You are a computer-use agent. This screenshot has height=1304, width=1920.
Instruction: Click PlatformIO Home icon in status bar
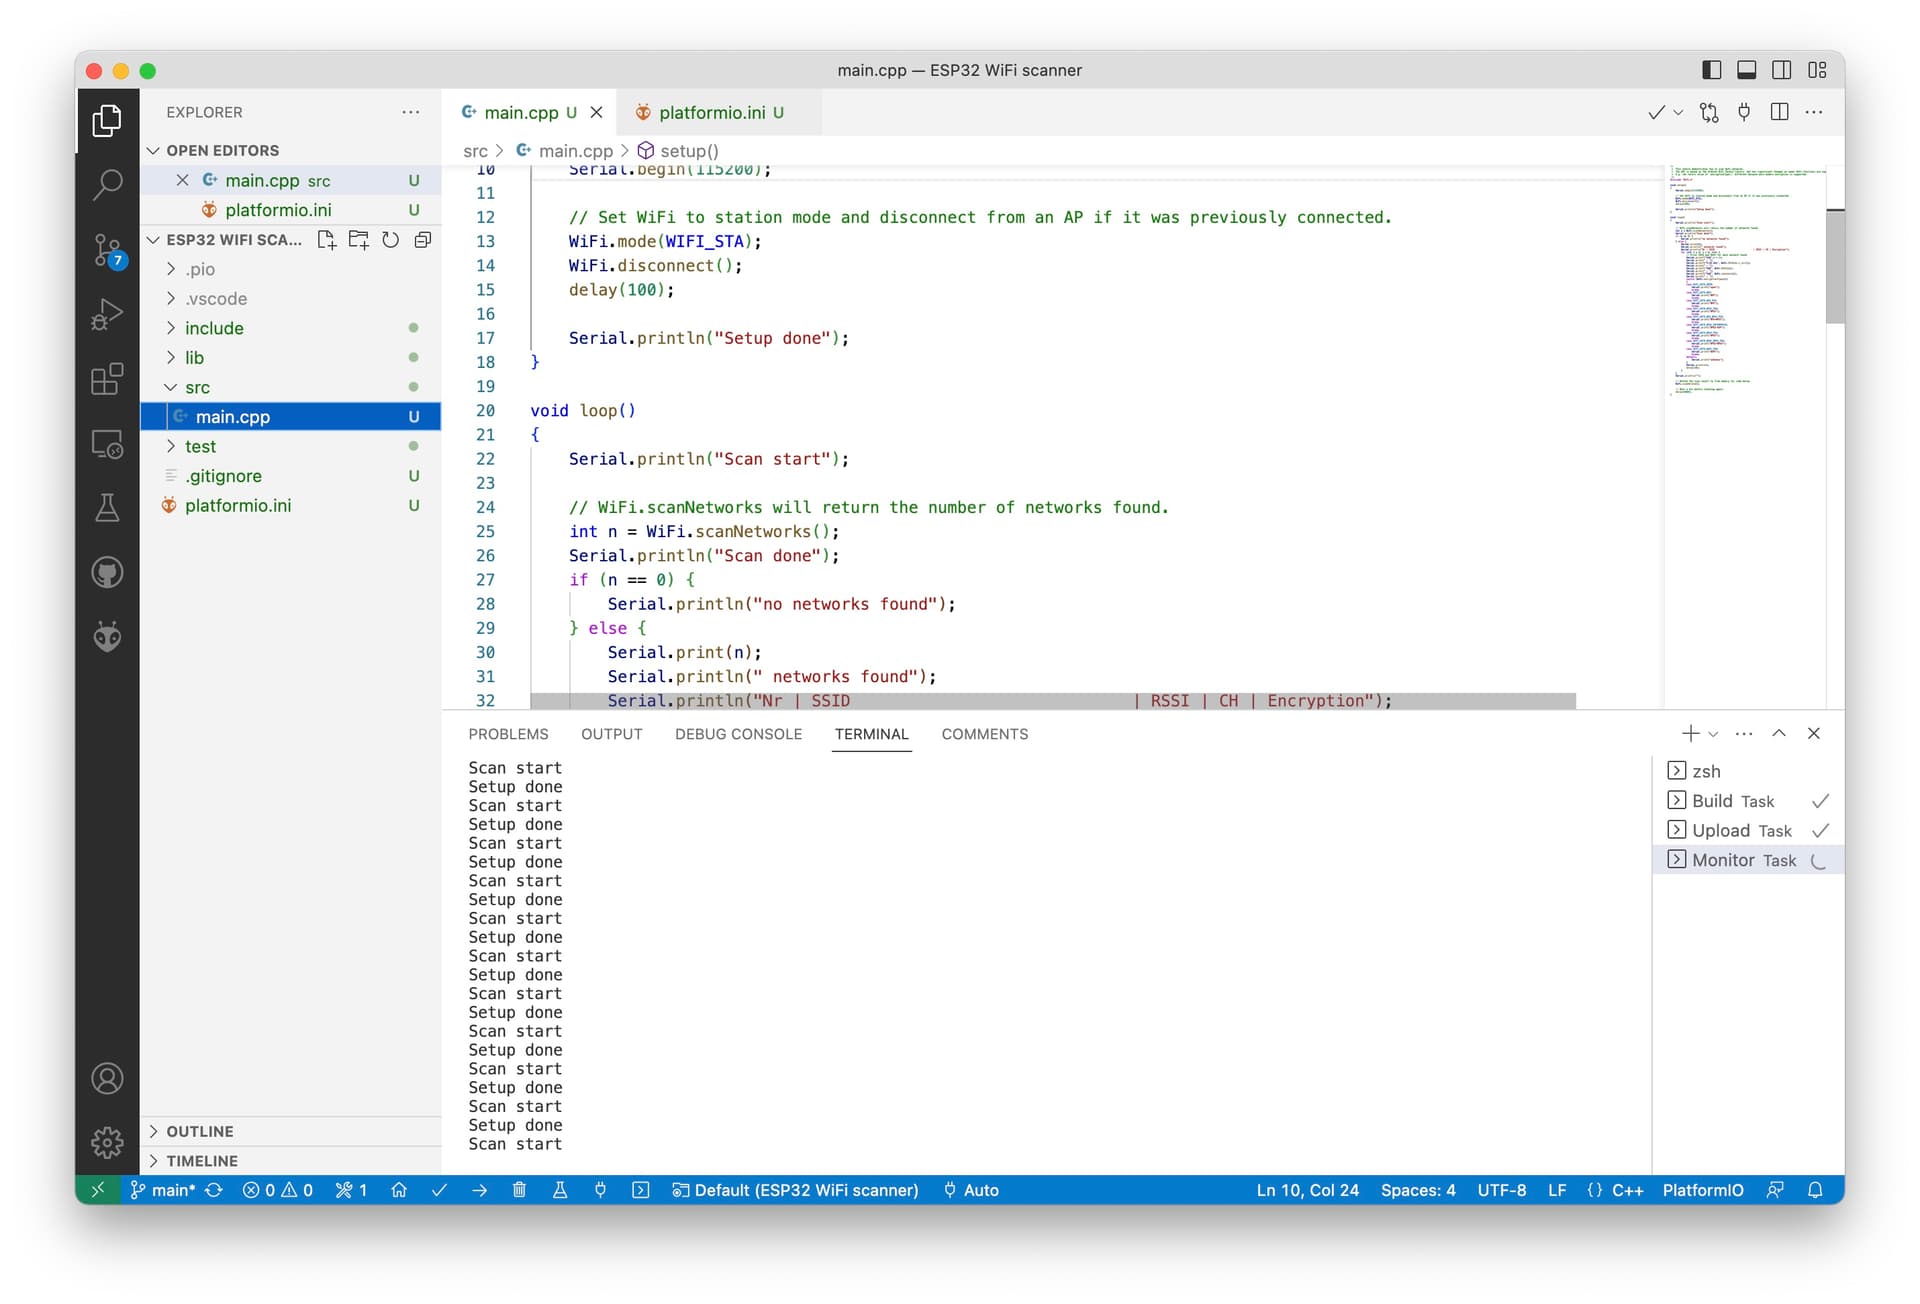click(399, 1190)
